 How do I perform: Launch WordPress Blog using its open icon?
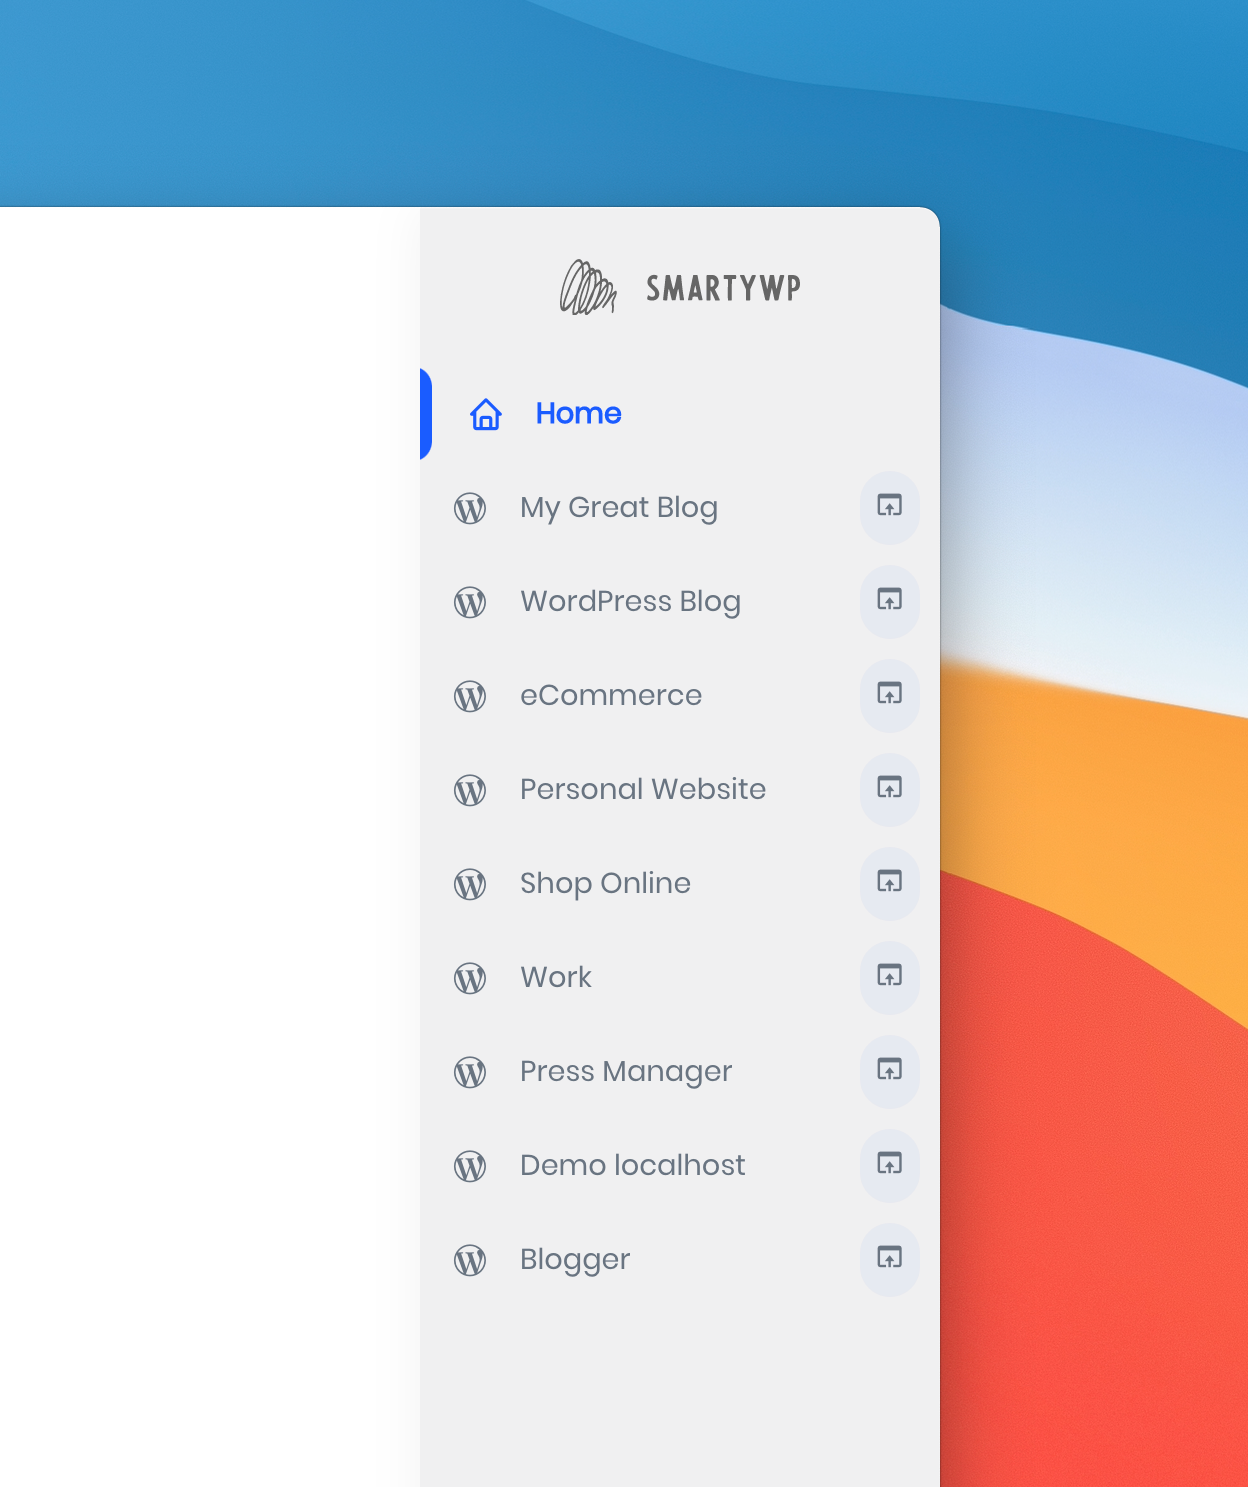pyautogui.click(x=888, y=602)
